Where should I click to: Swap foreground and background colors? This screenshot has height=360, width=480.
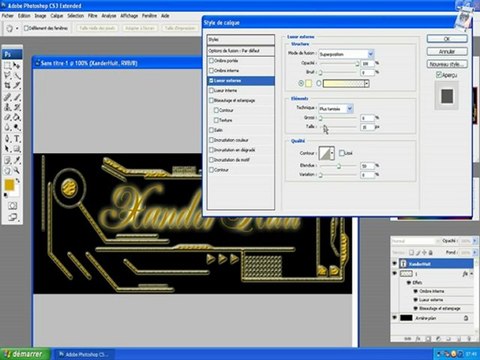pos(18,180)
